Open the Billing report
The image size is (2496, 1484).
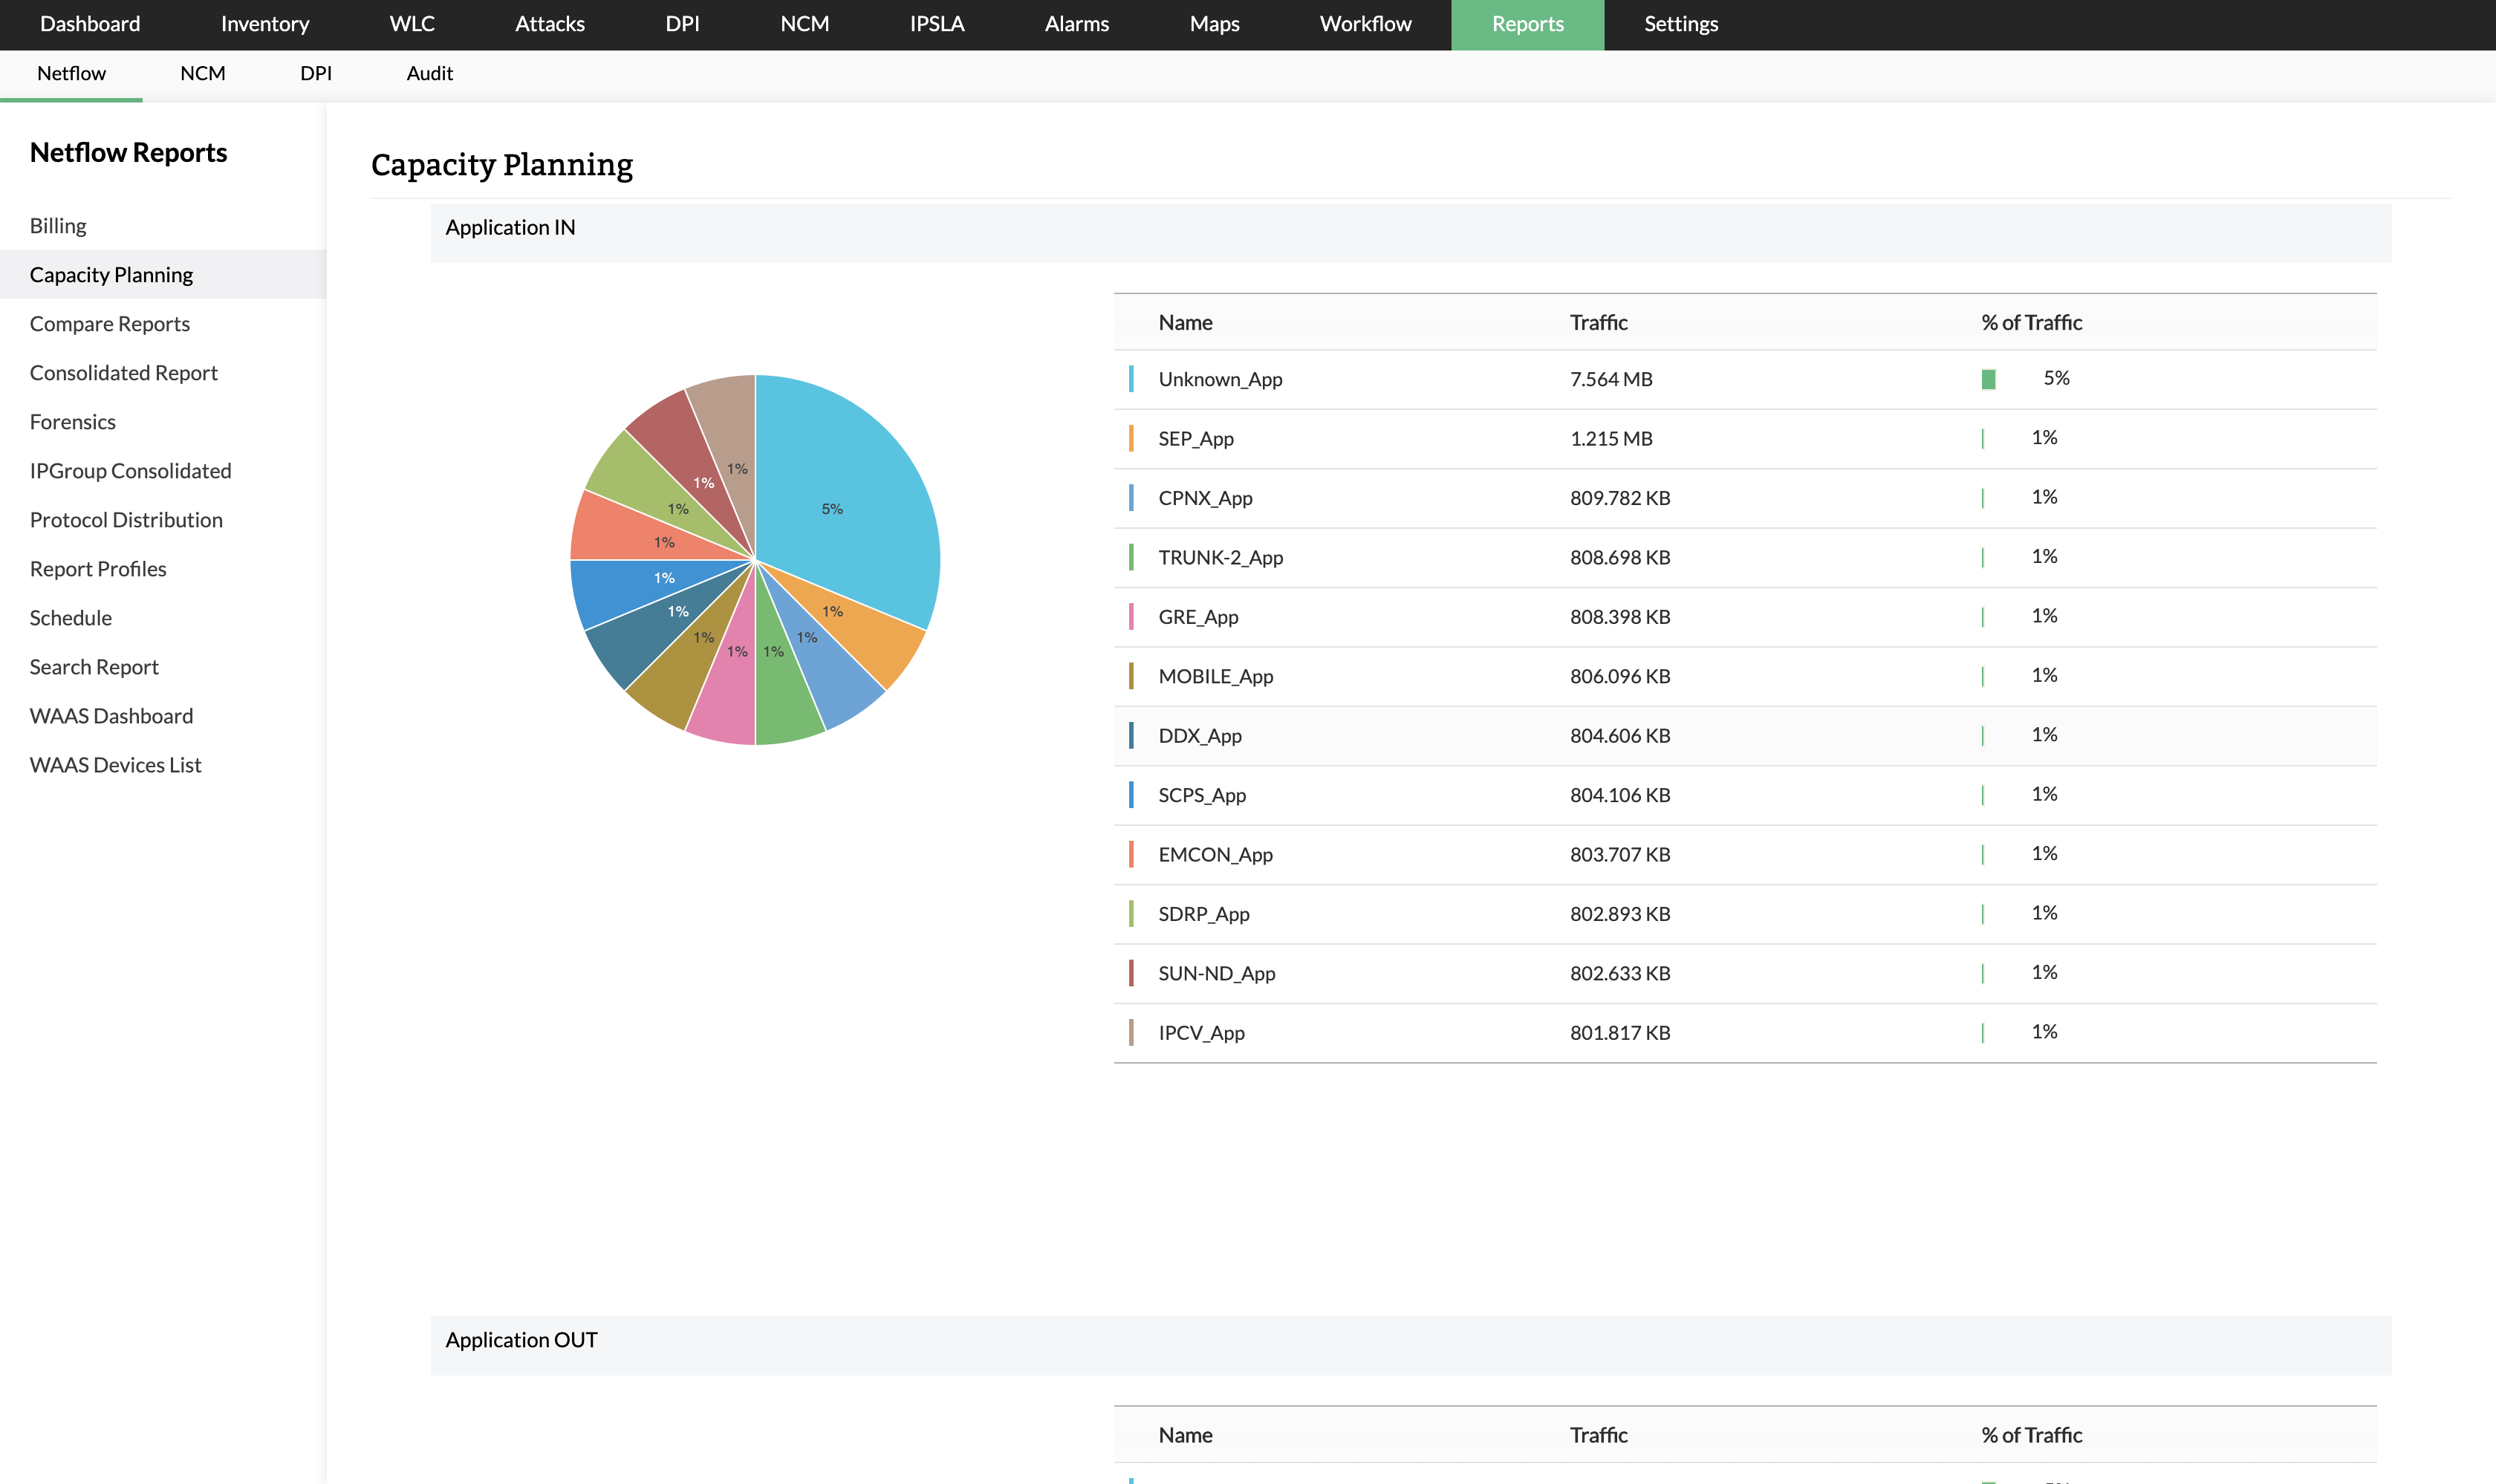click(x=58, y=226)
